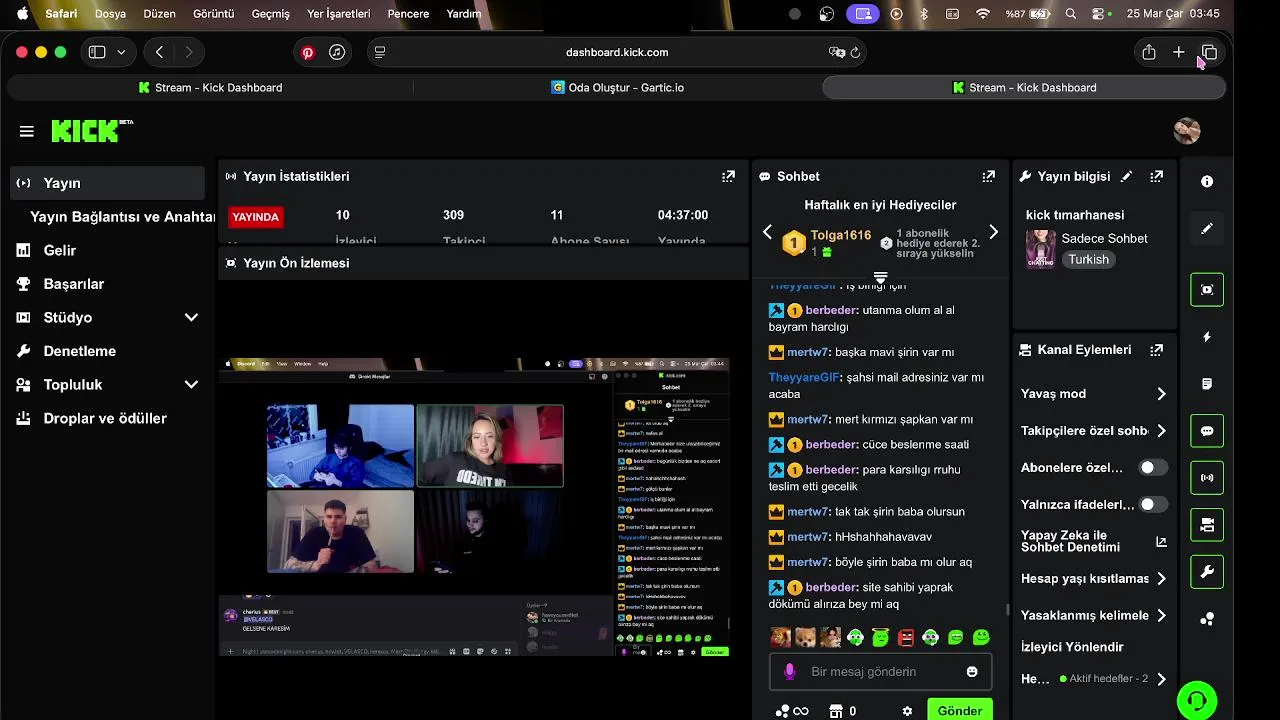Click the pencil icon in the right sidebar
This screenshot has height=720, width=1280.
pos(1207,229)
